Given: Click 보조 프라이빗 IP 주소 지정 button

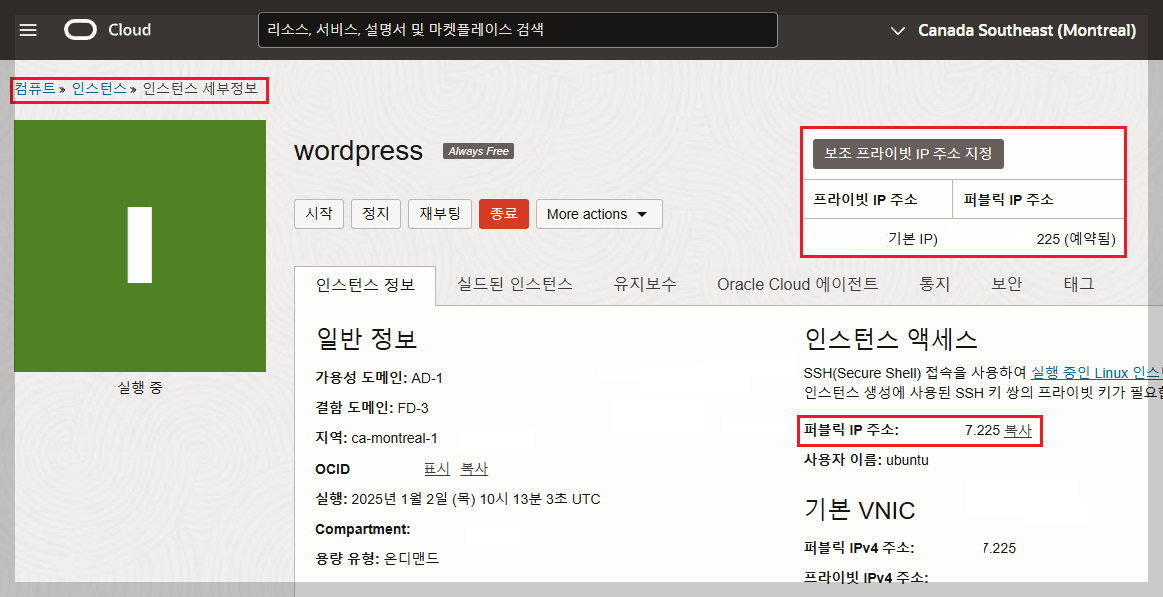Looking at the screenshot, I should (908, 154).
